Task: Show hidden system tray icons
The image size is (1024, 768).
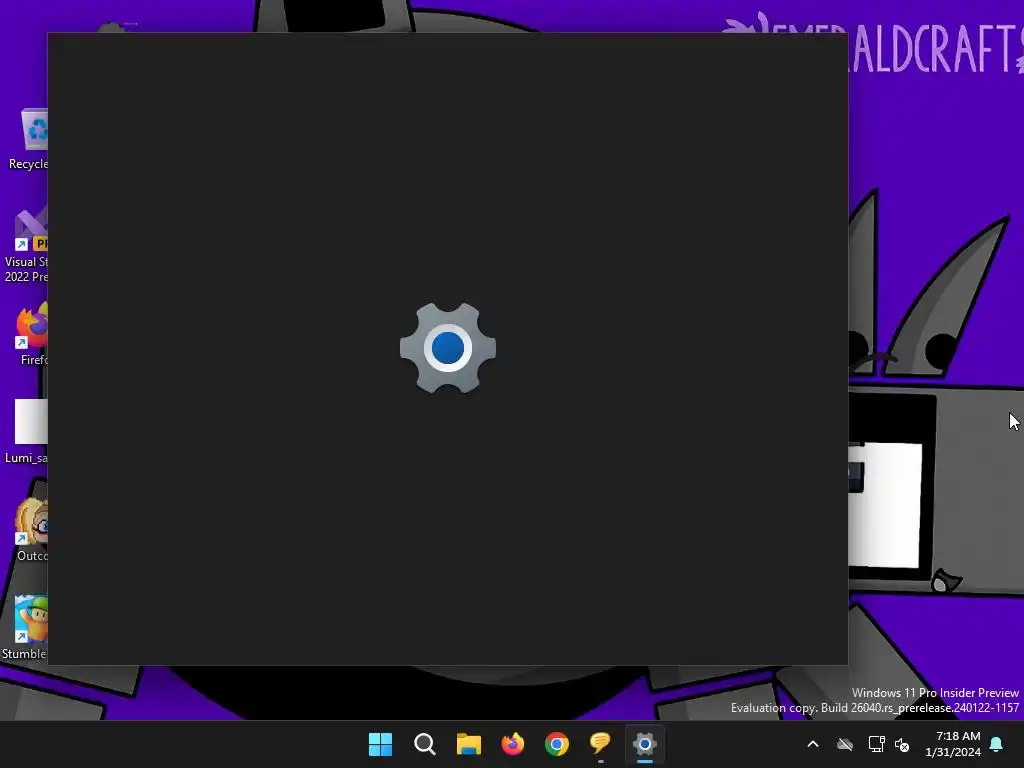Action: 813,744
